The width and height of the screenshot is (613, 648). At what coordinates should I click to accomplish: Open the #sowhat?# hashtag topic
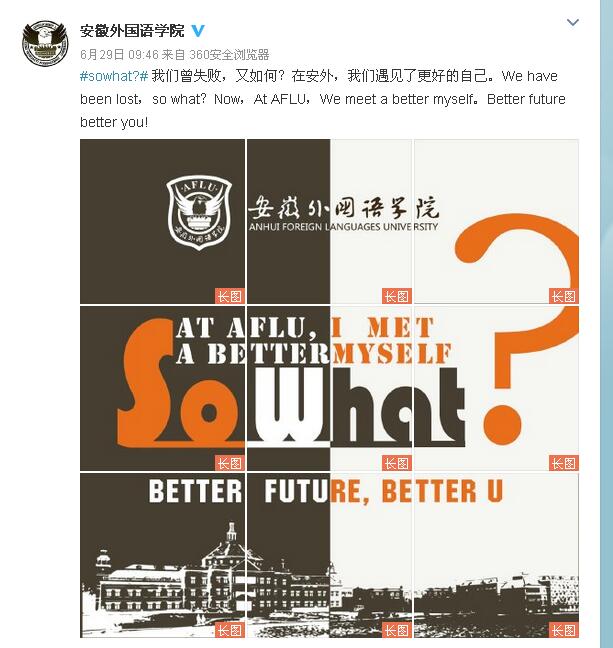[114, 76]
